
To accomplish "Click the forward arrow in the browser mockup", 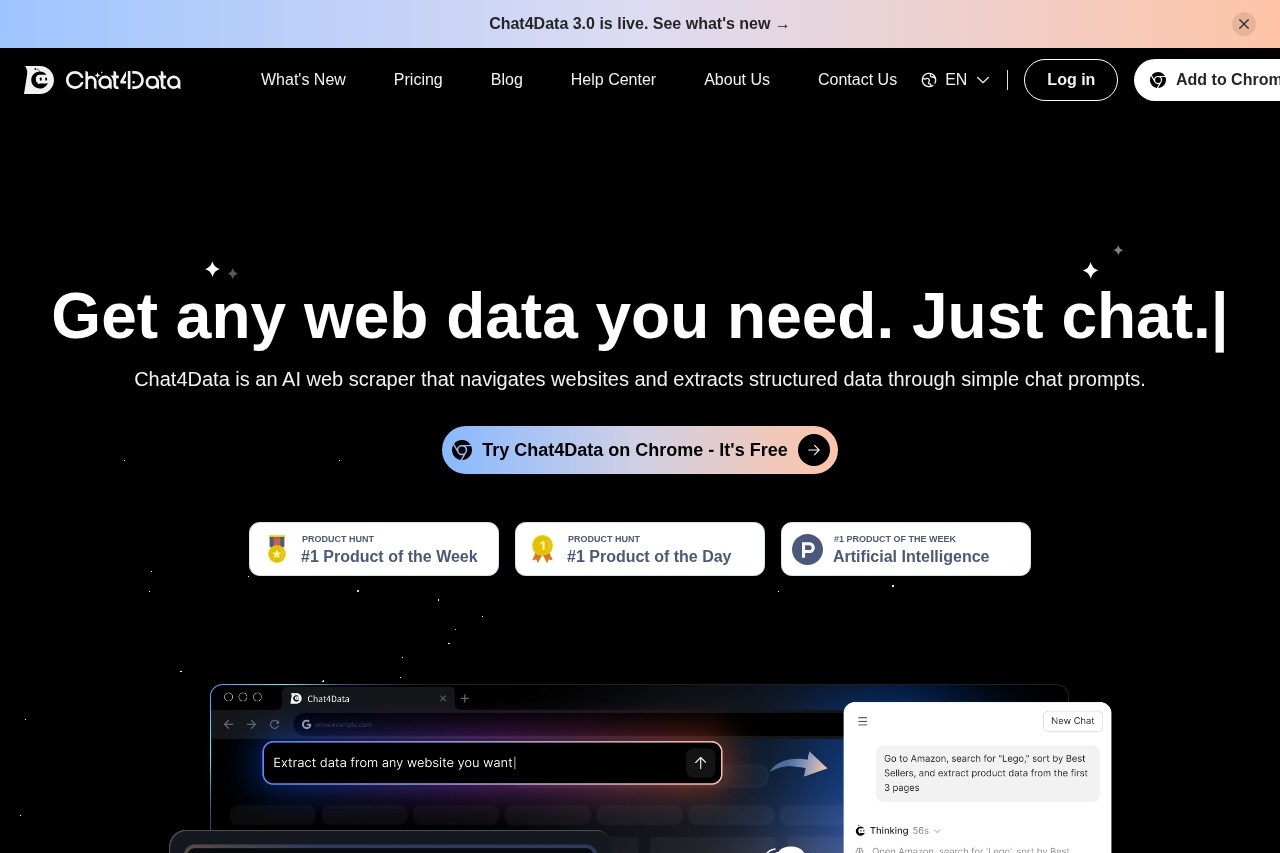I will pyautogui.click(x=251, y=724).
